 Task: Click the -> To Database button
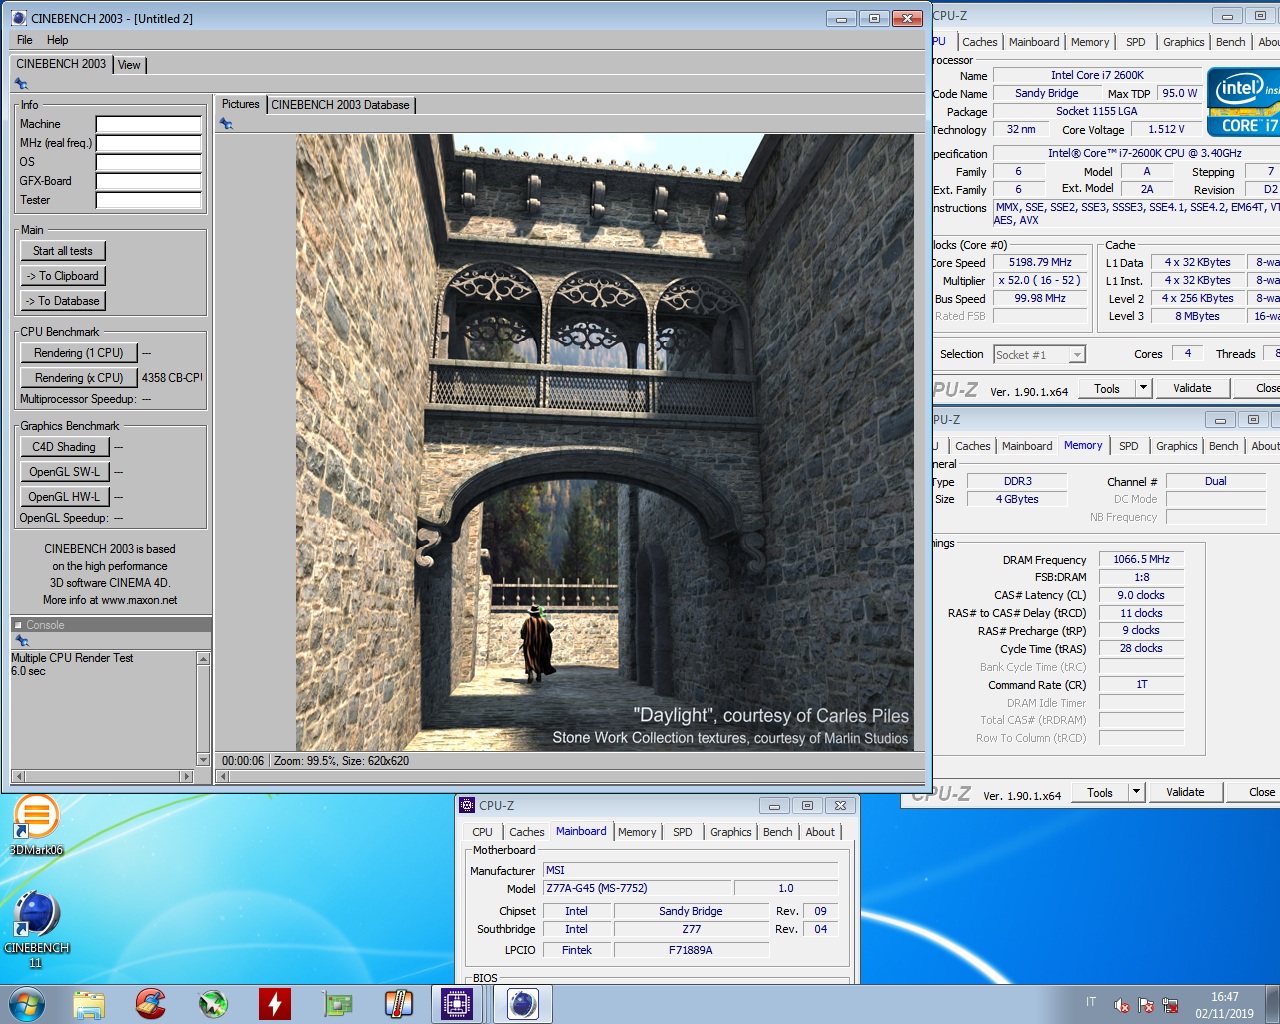click(x=63, y=301)
